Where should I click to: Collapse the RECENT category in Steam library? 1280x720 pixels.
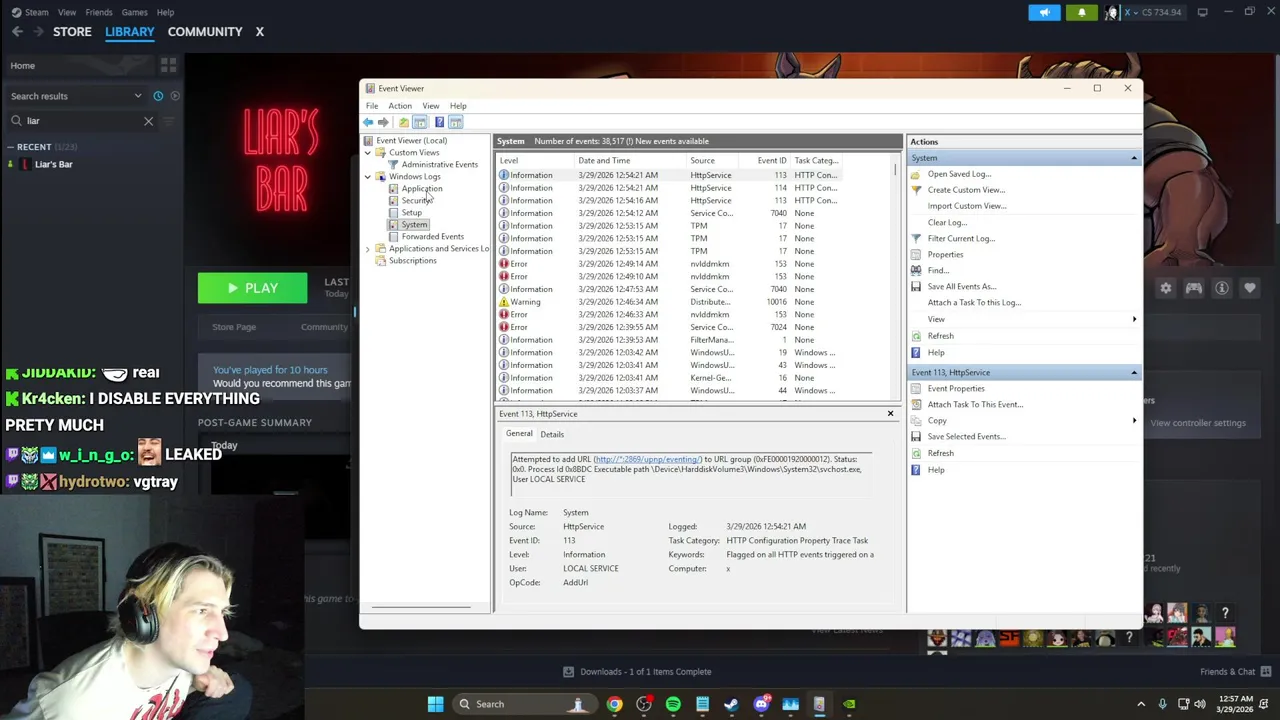(x=11, y=147)
